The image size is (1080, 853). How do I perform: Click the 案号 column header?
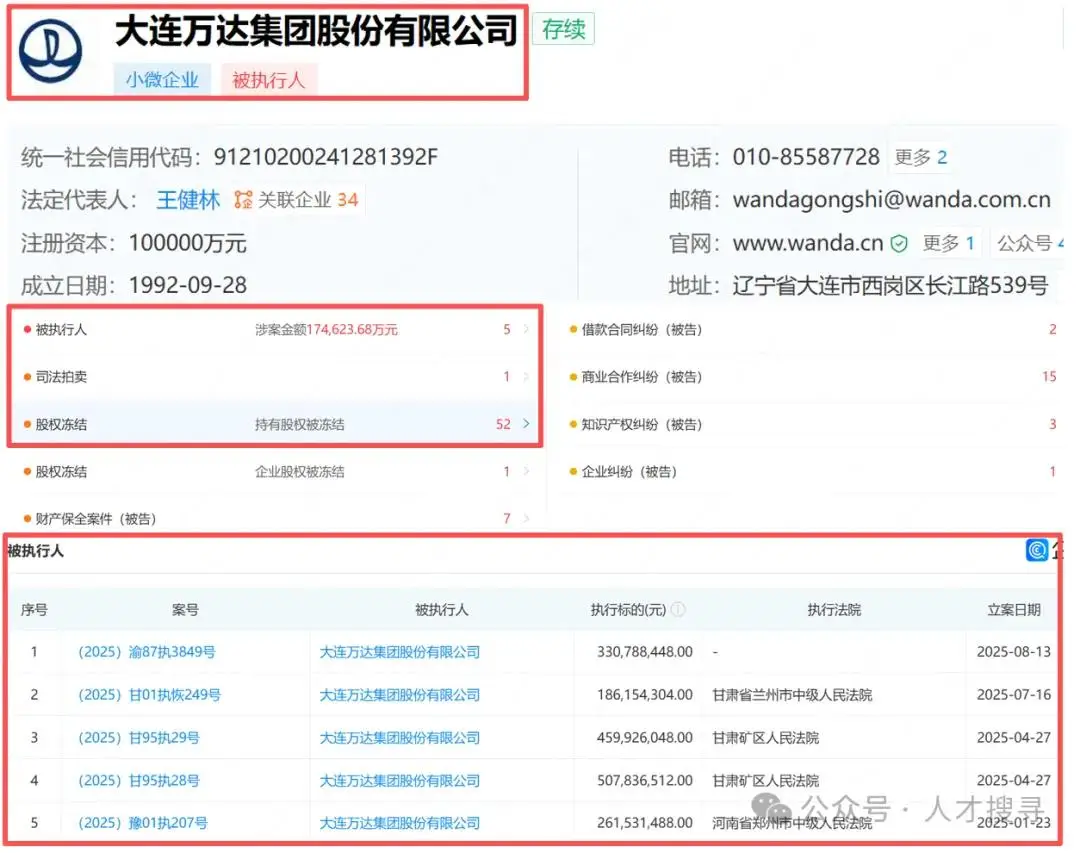tap(185, 610)
